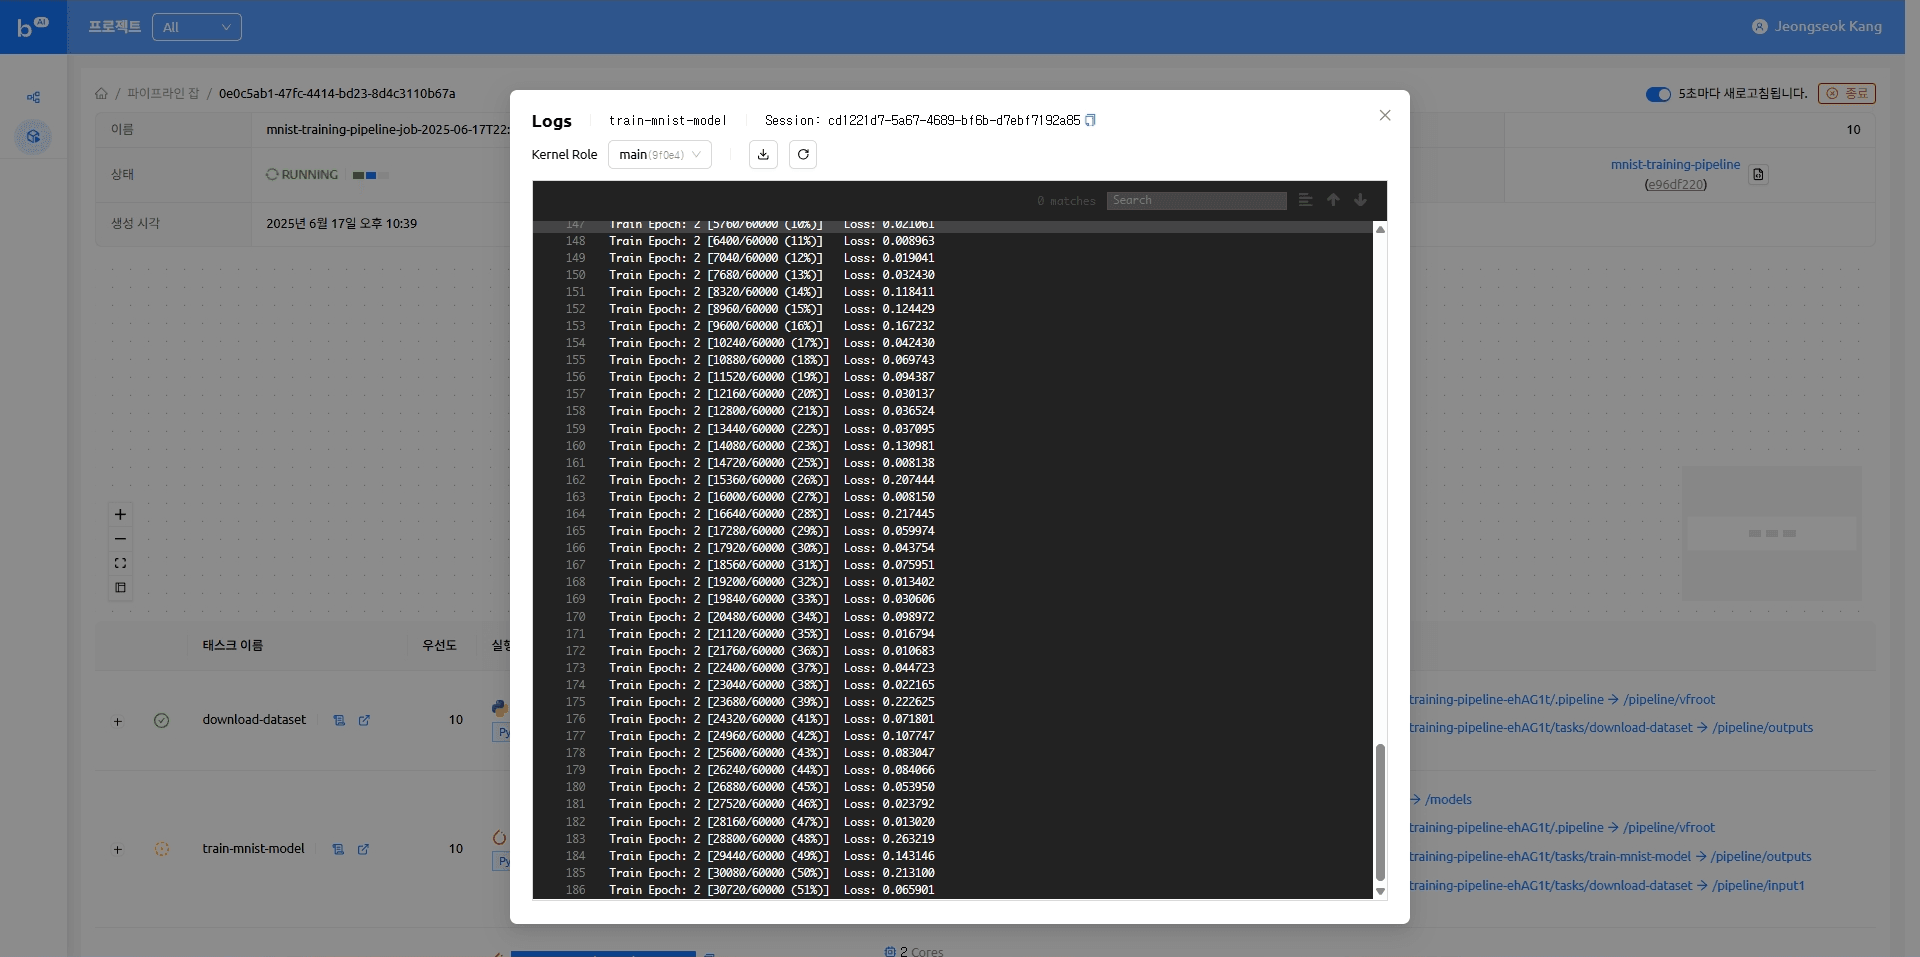Expand the train-mnist-model task row

click(117, 850)
